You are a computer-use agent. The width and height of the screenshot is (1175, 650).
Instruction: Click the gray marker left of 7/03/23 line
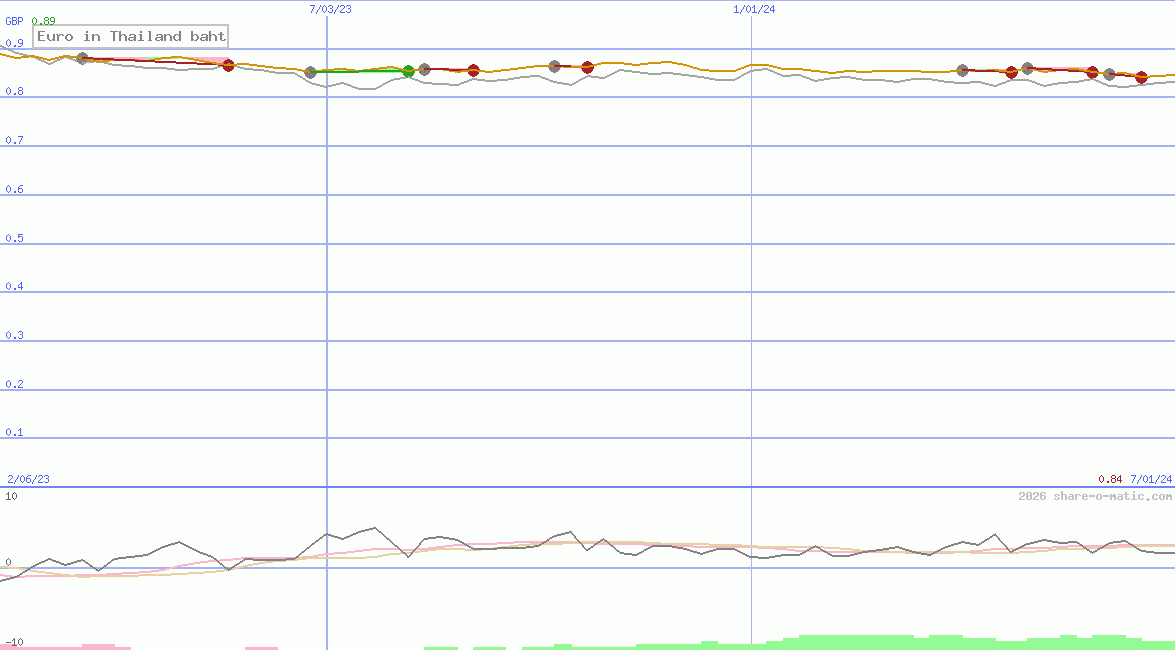coord(310,72)
